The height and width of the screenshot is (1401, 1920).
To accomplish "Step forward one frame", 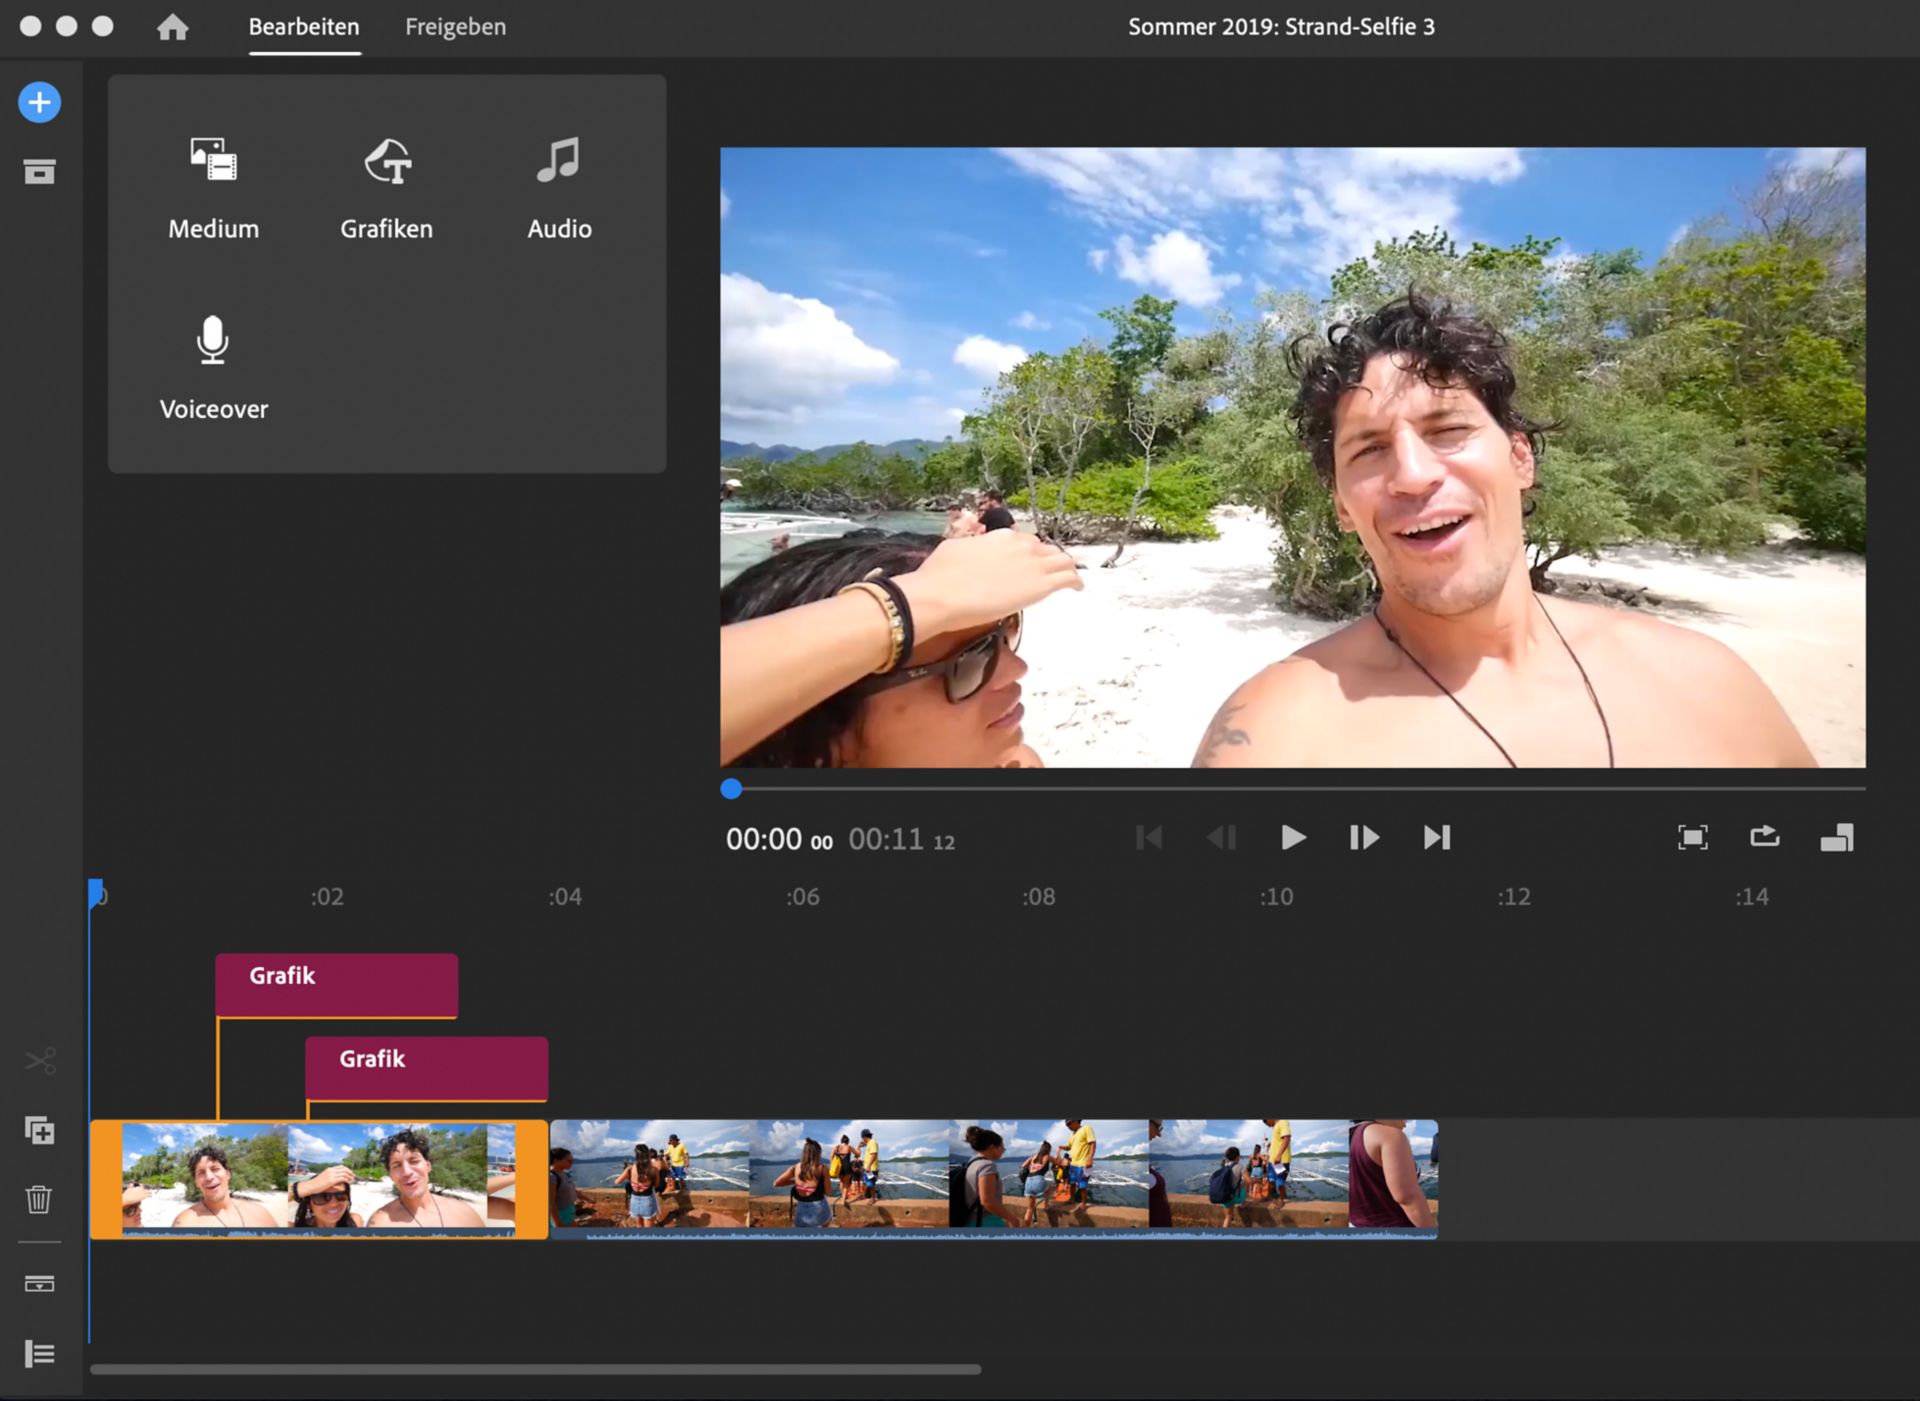I will click(1364, 837).
